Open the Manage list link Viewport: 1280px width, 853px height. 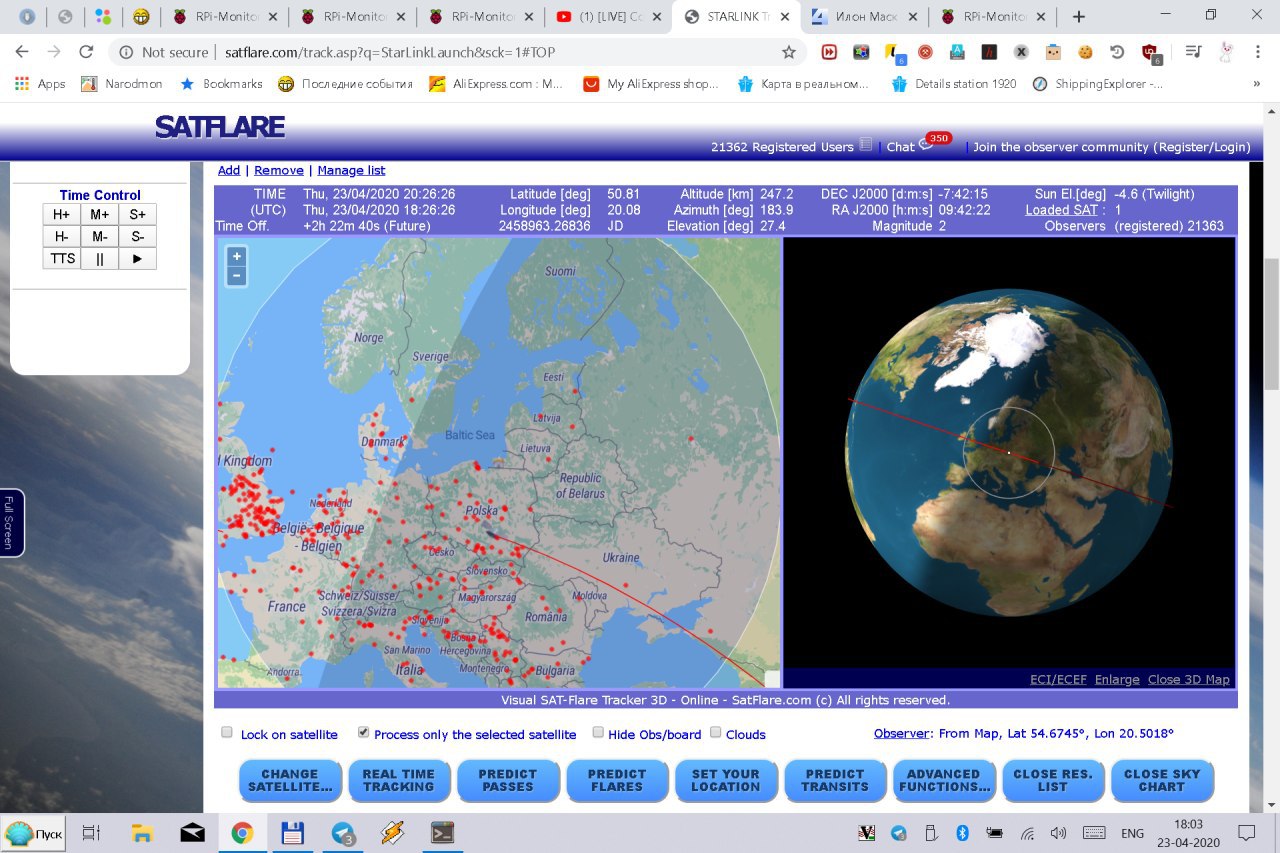(x=351, y=170)
